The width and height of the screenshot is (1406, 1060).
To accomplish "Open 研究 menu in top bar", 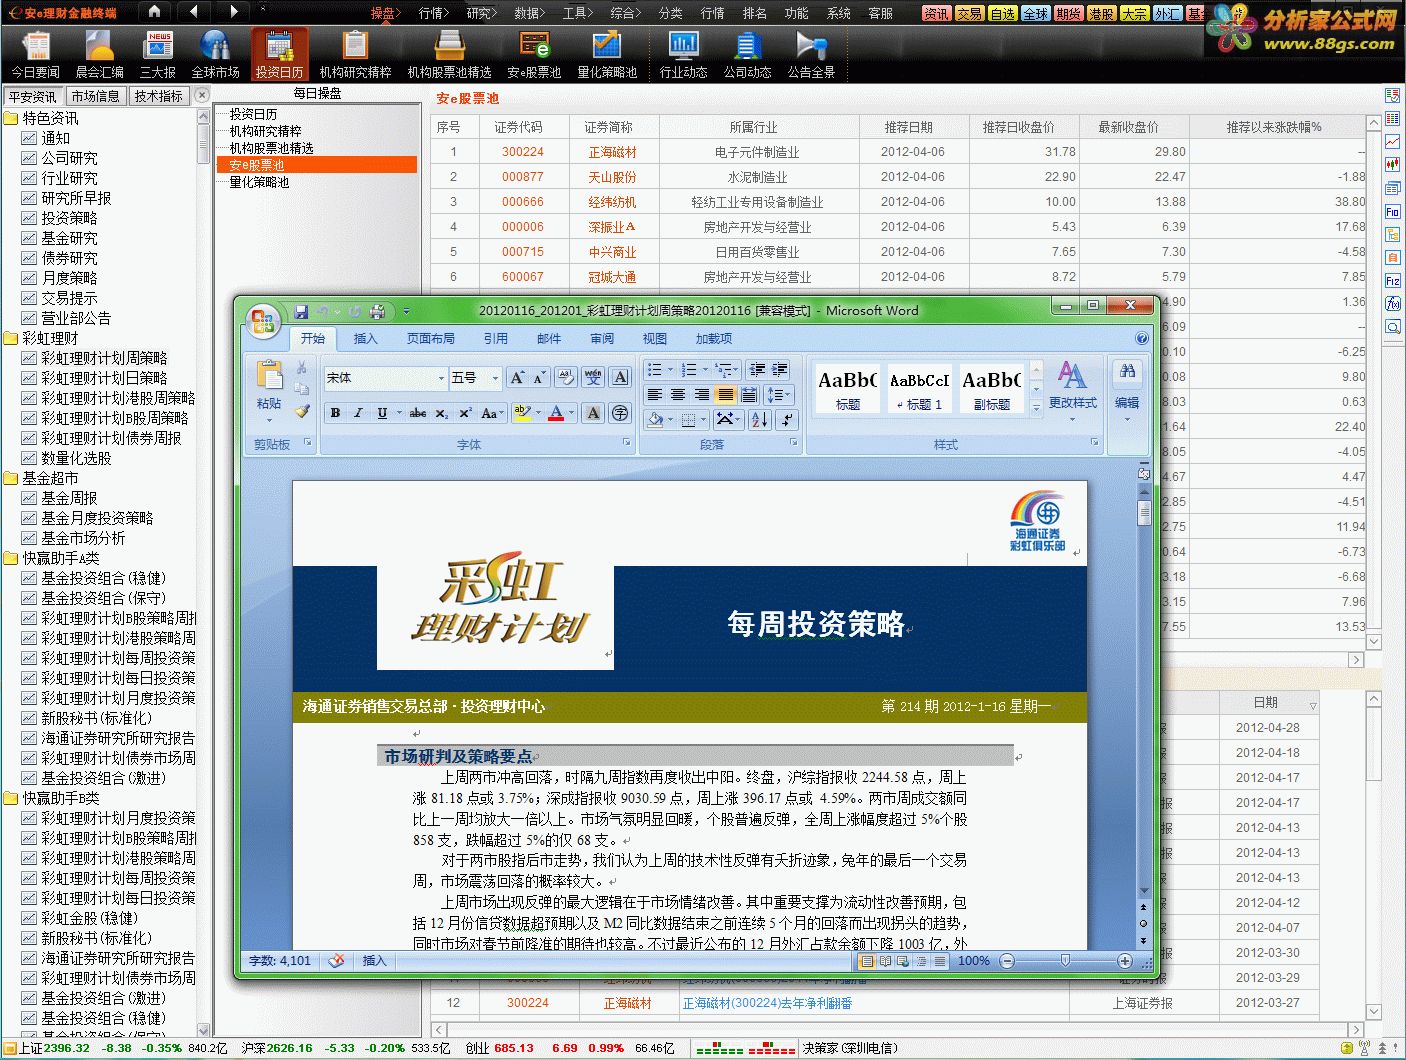I will (x=481, y=13).
